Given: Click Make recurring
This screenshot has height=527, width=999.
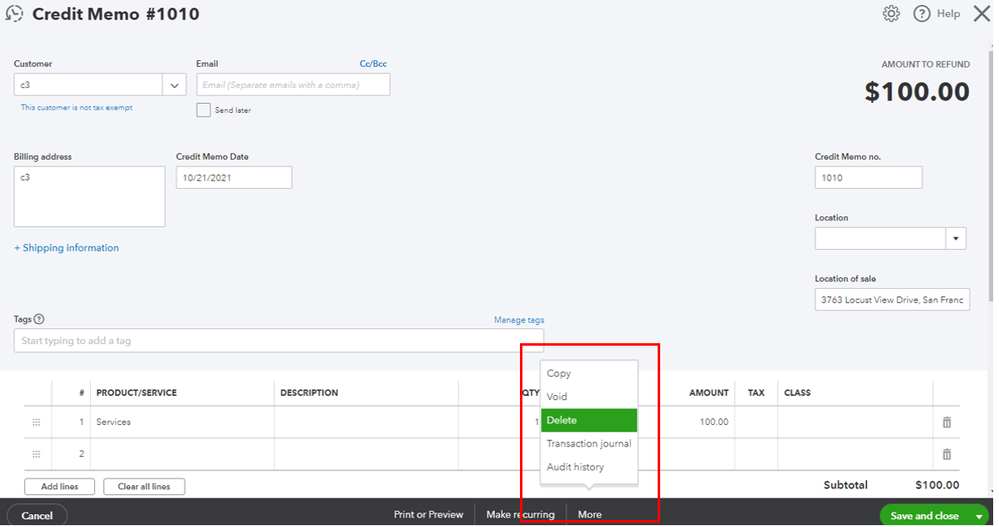Looking at the screenshot, I should pyautogui.click(x=520, y=514).
